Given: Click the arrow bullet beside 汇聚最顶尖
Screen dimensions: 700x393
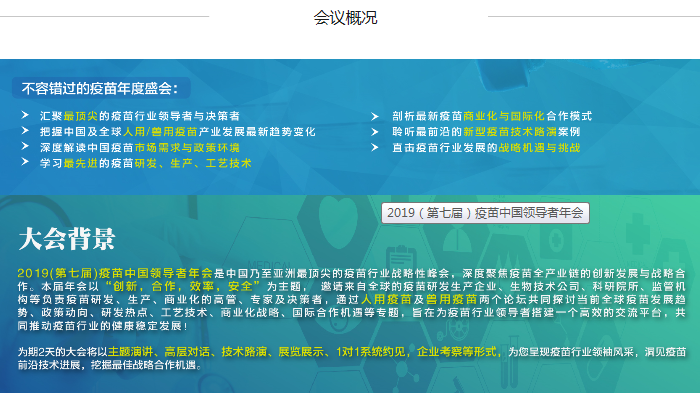Looking at the screenshot, I should tap(25, 115).
